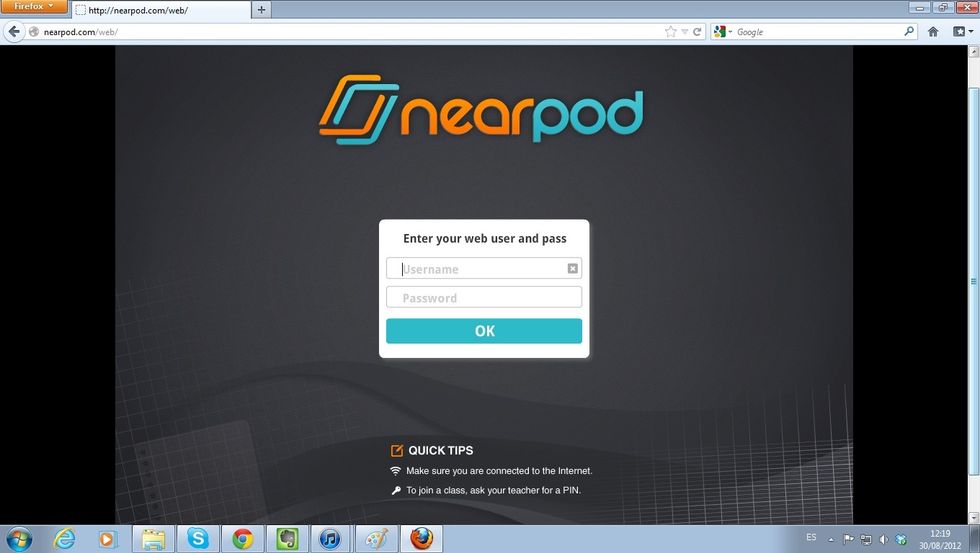Click the QUICK TIPS heading
Image resolution: width=980 pixels, height=553 pixels.
click(441, 450)
